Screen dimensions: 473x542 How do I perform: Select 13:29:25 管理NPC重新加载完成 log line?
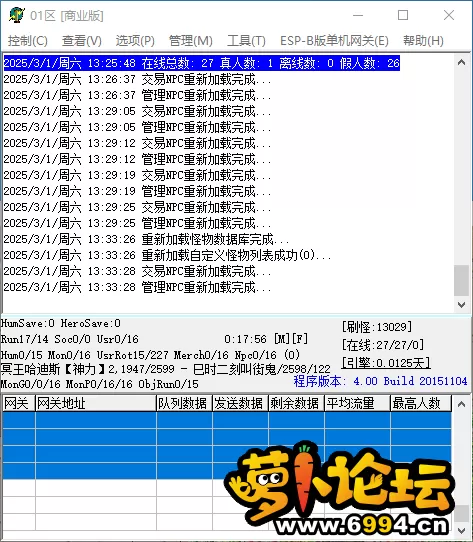138,223
